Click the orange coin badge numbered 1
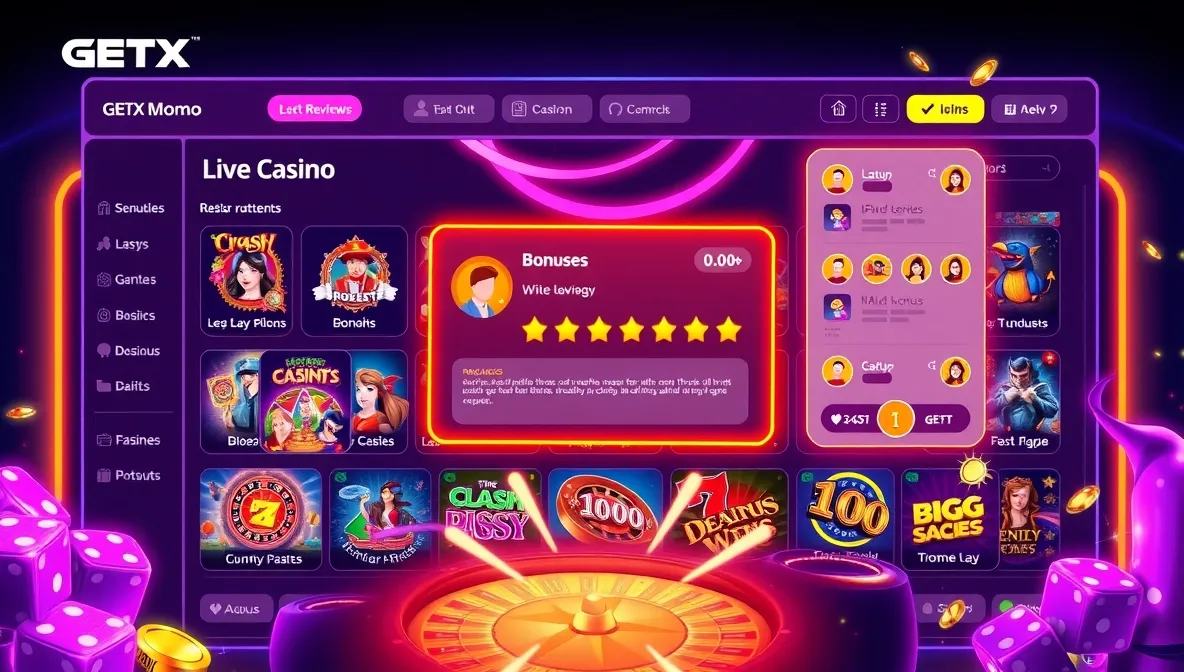 tap(896, 419)
